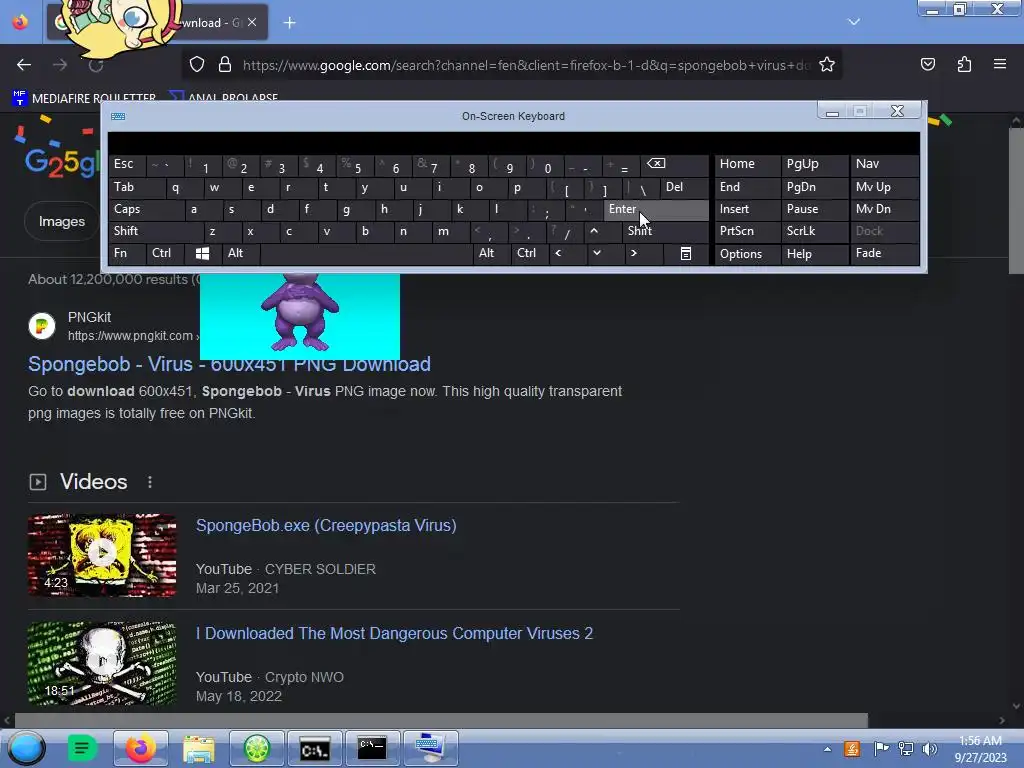Click the Del key on keyboard
The image size is (1024, 768).
coord(684,187)
